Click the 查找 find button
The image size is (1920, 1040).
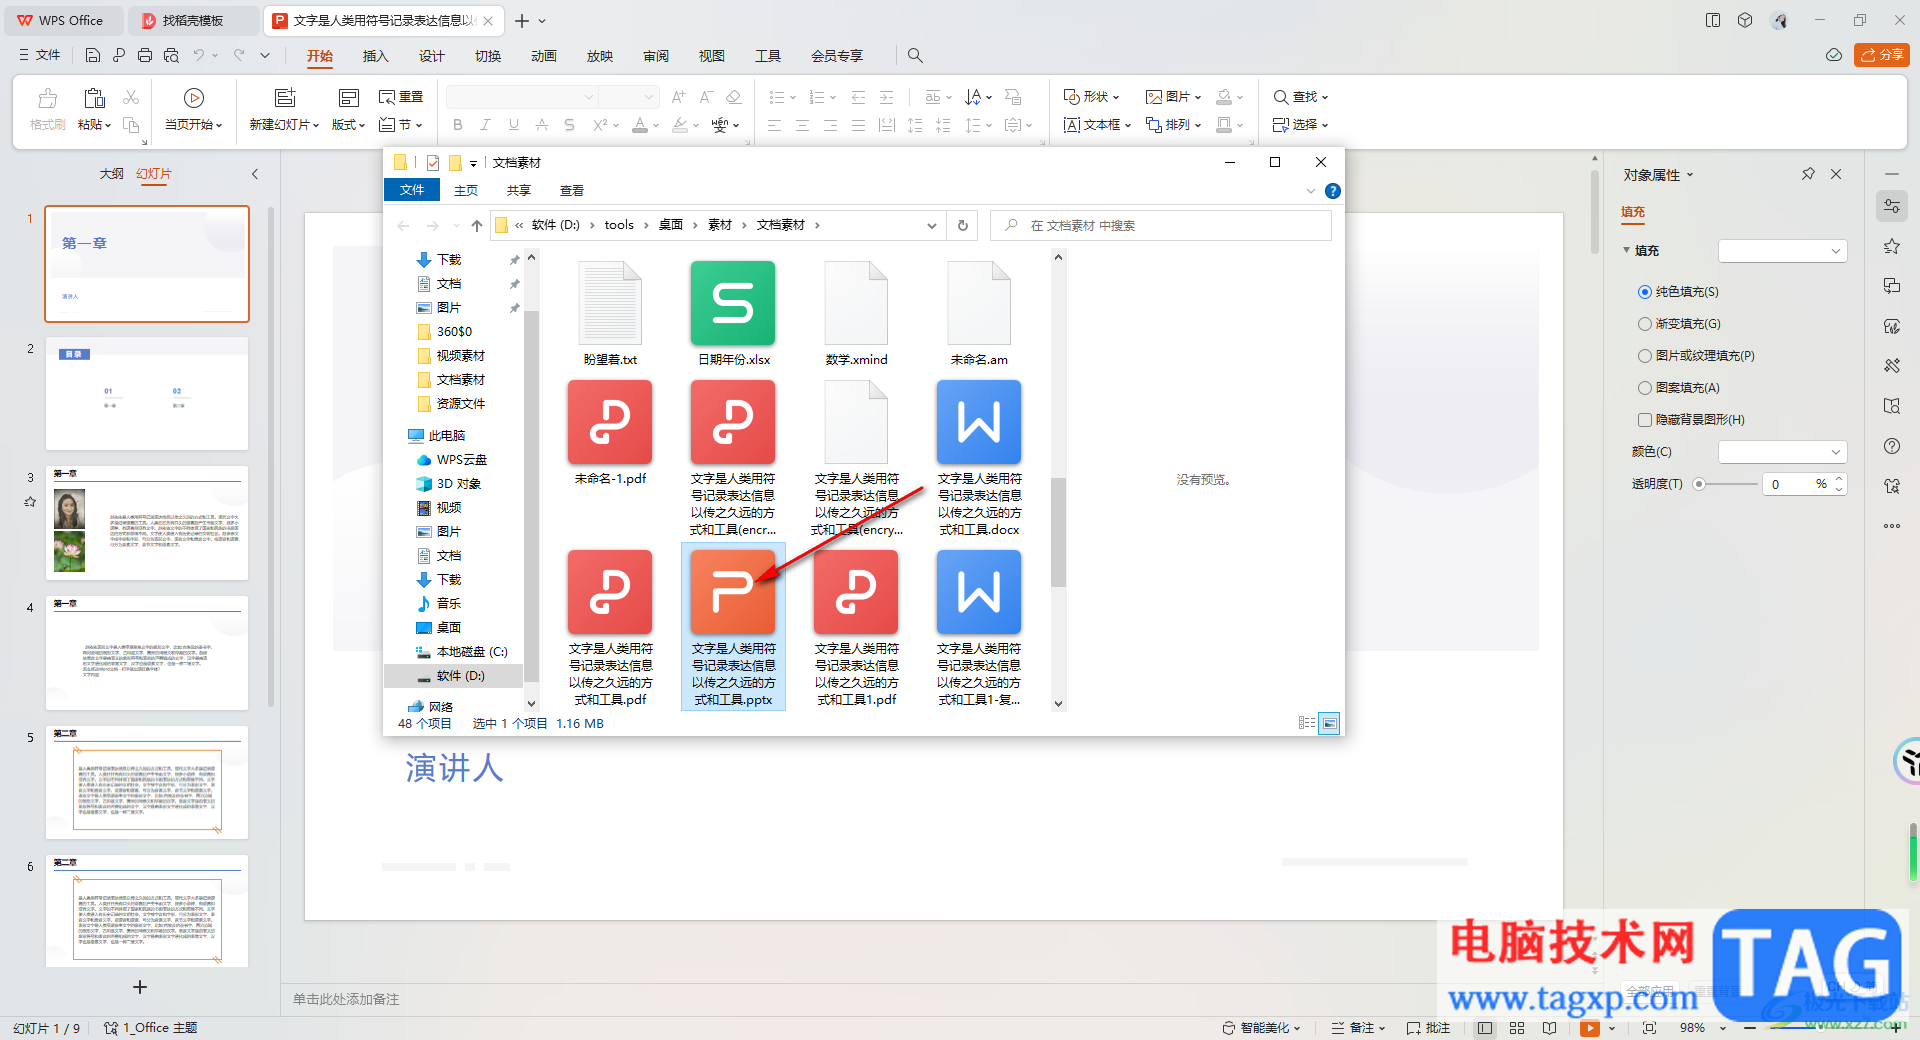click(1300, 97)
